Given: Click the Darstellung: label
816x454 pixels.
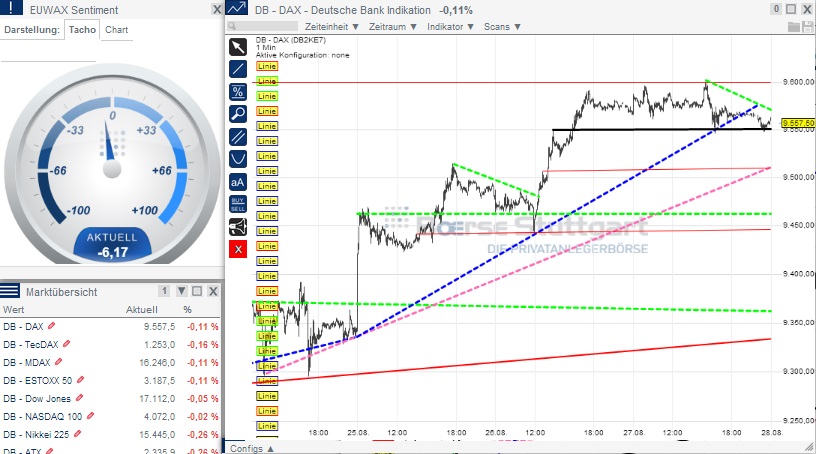Looking at the screenshot, I should 32,30.
